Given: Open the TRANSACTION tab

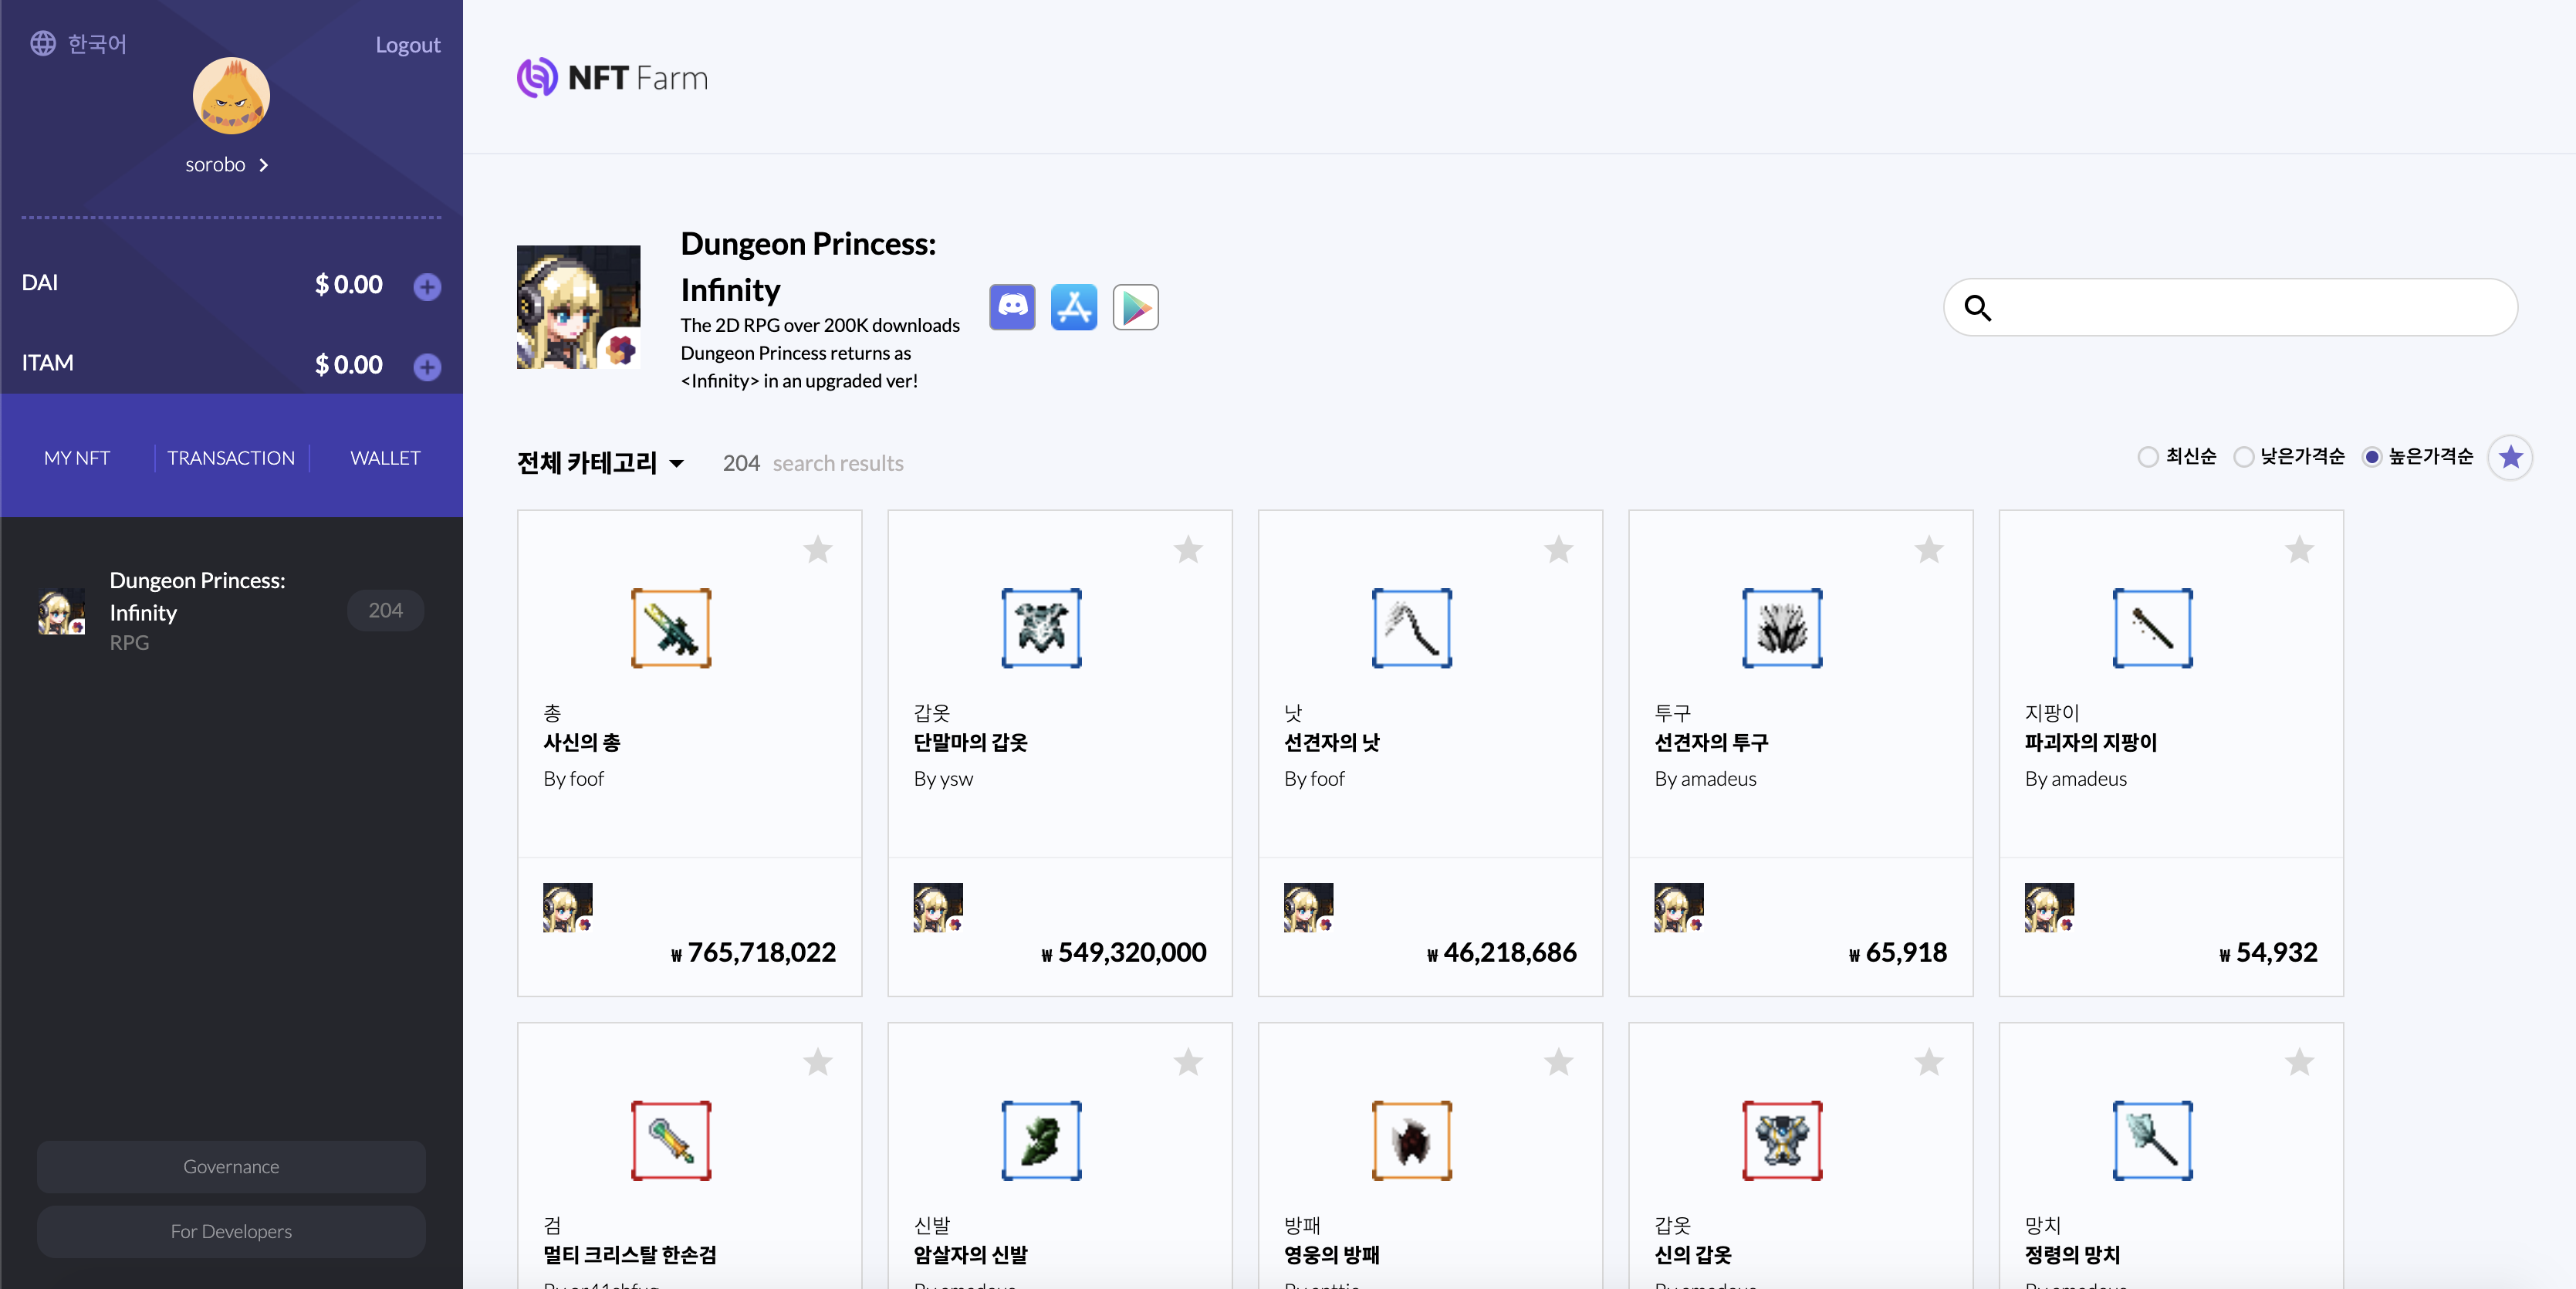Looking at the screenshot, I should 231,458.
